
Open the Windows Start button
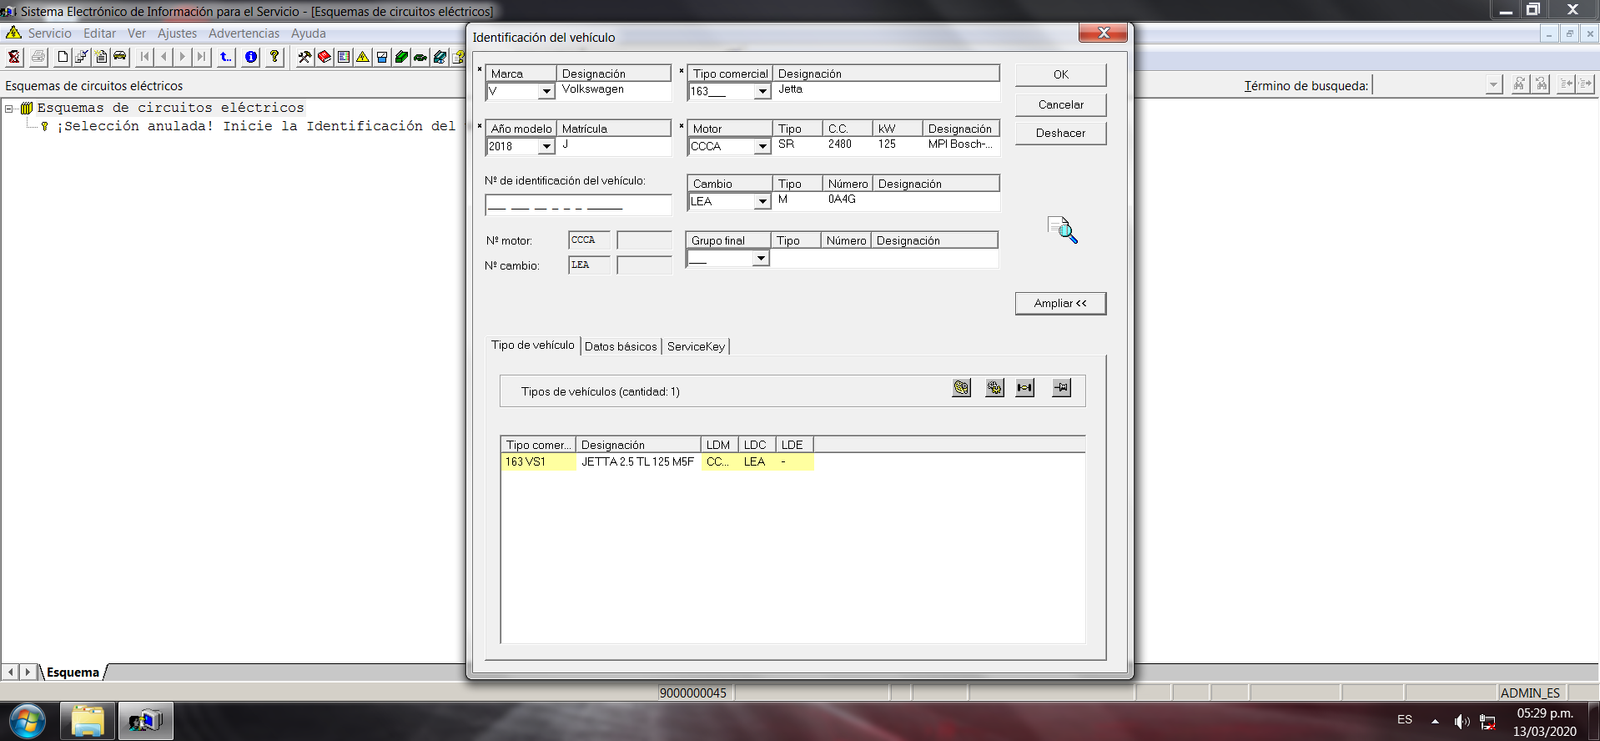pos(27,720)
